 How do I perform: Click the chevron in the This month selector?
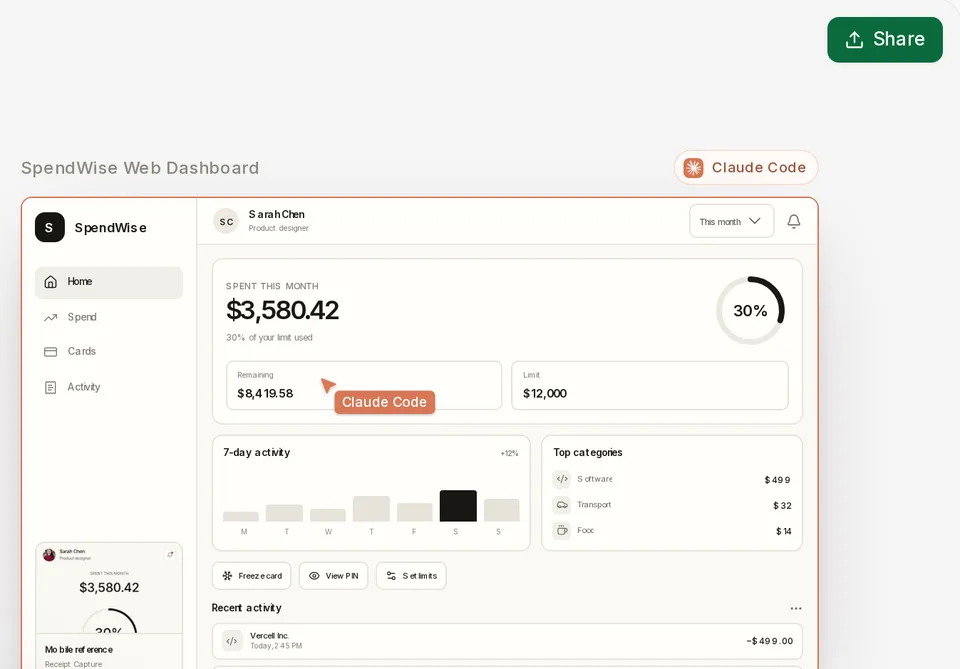pyautogui.click(x=755, y=221)
